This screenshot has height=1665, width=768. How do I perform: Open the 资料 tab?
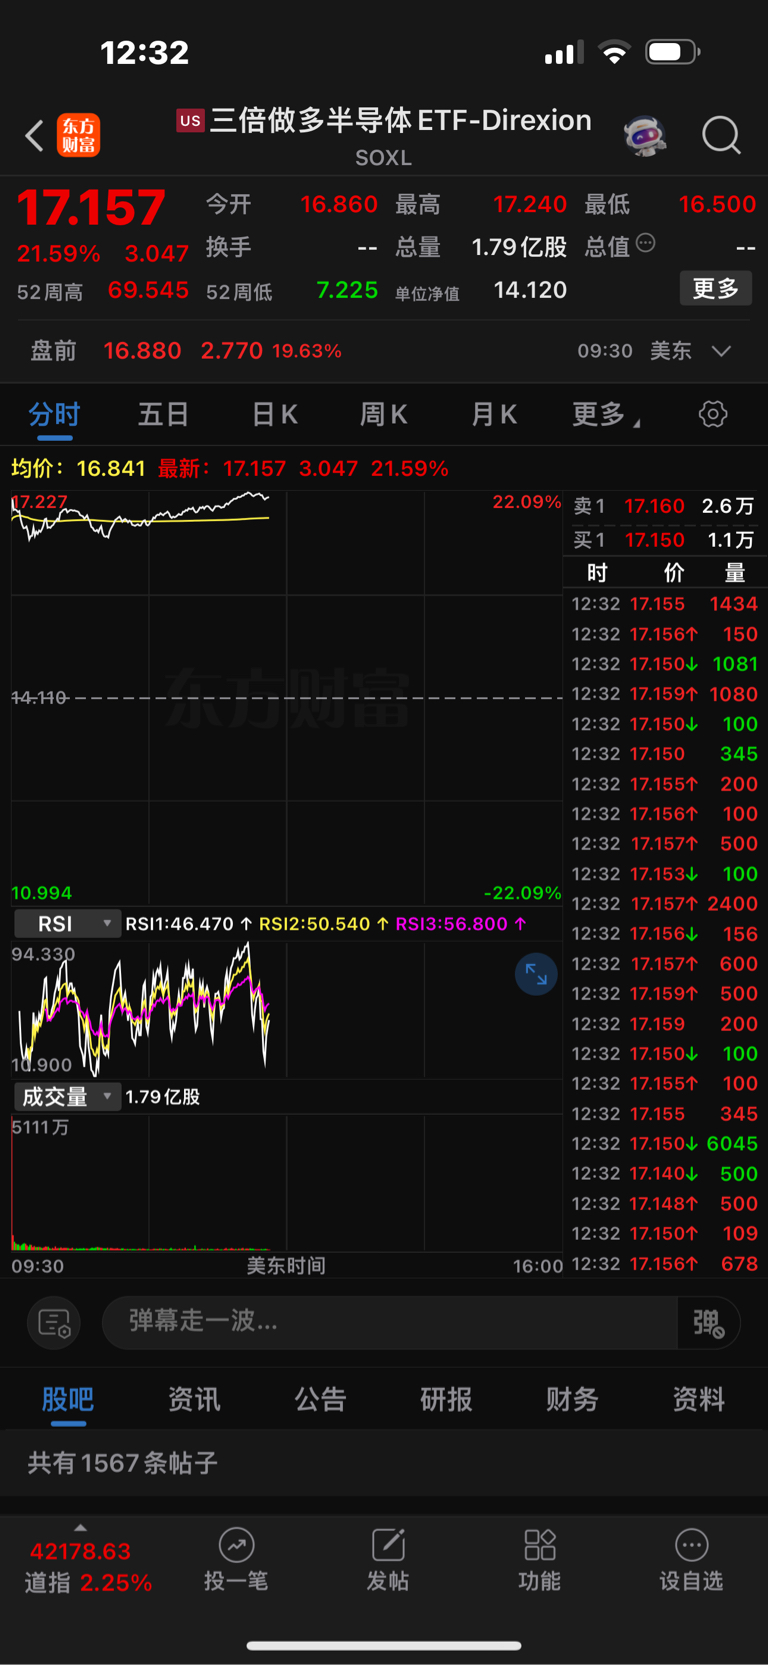click(698, 1399)
